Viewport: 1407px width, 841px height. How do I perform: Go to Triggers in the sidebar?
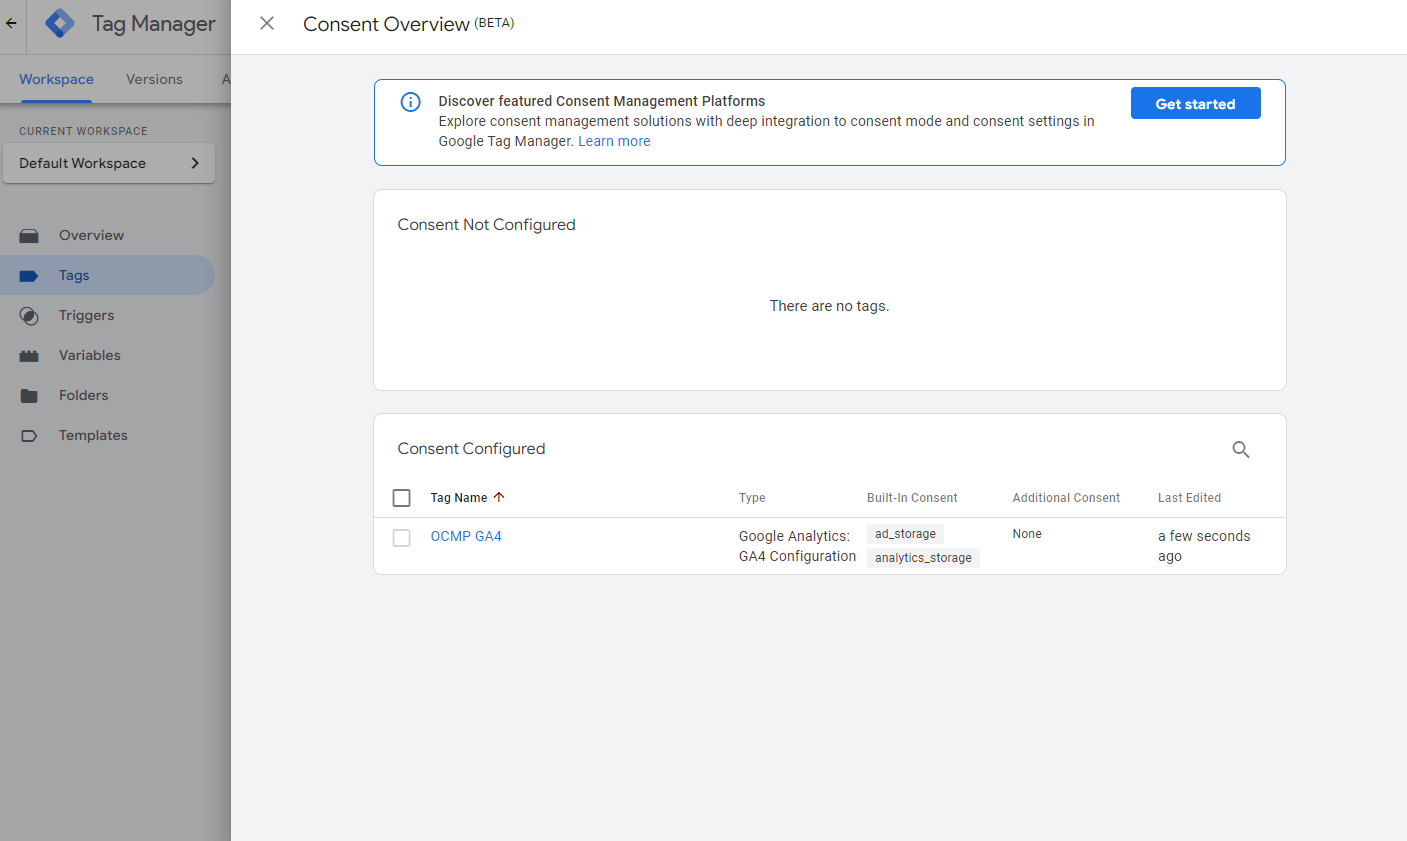click(x=86, y=315)
